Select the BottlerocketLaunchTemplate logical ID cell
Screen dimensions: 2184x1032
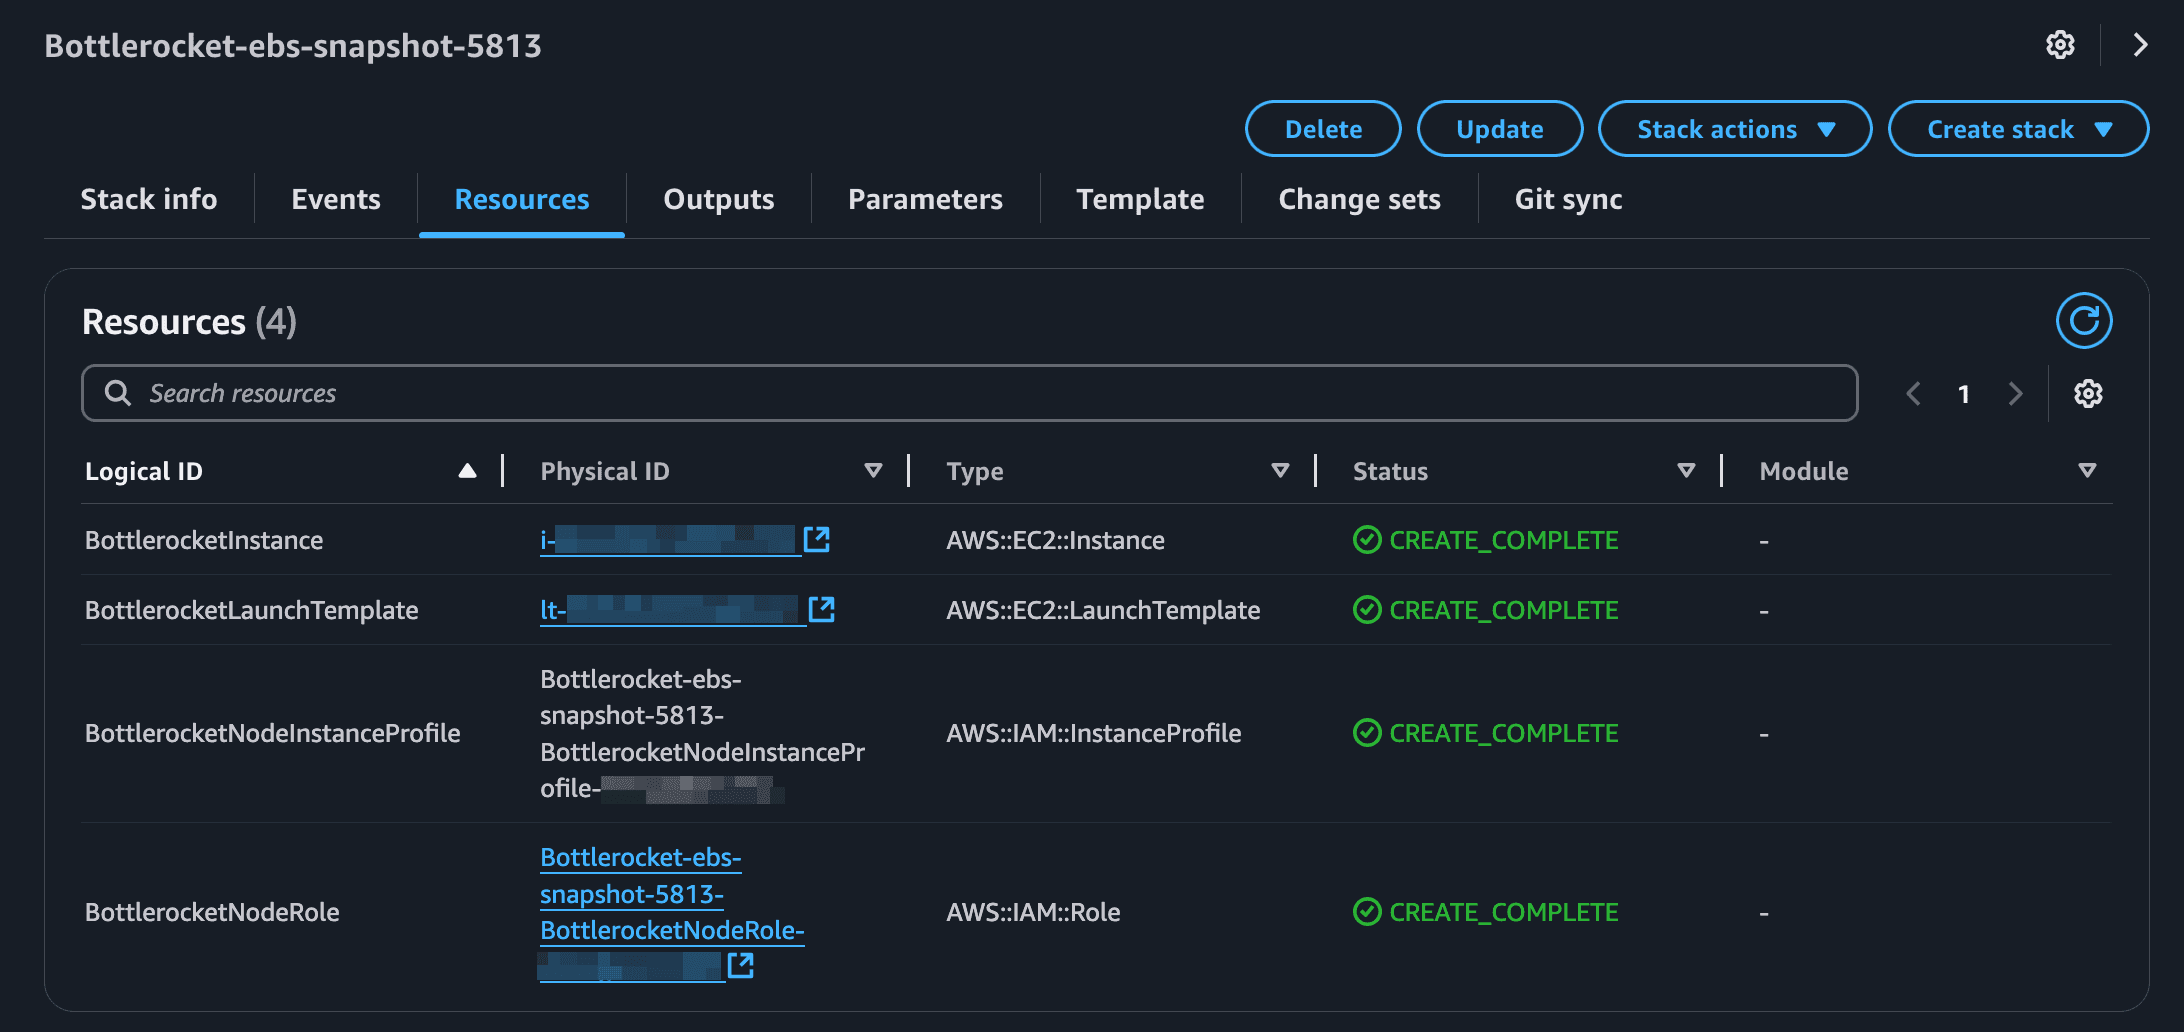tap(252, 610)
